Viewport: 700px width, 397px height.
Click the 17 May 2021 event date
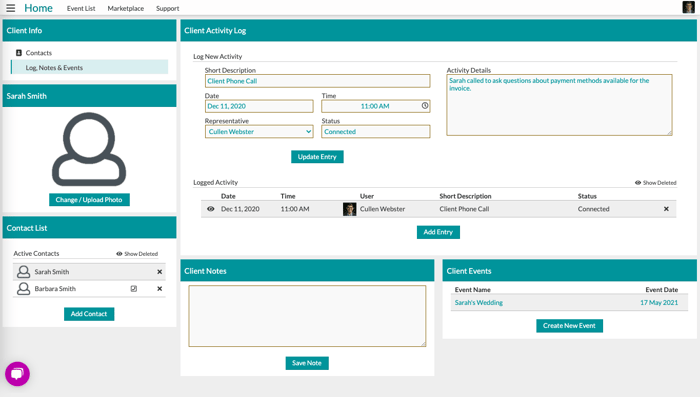pyautogui.click(x=659, y=302)
